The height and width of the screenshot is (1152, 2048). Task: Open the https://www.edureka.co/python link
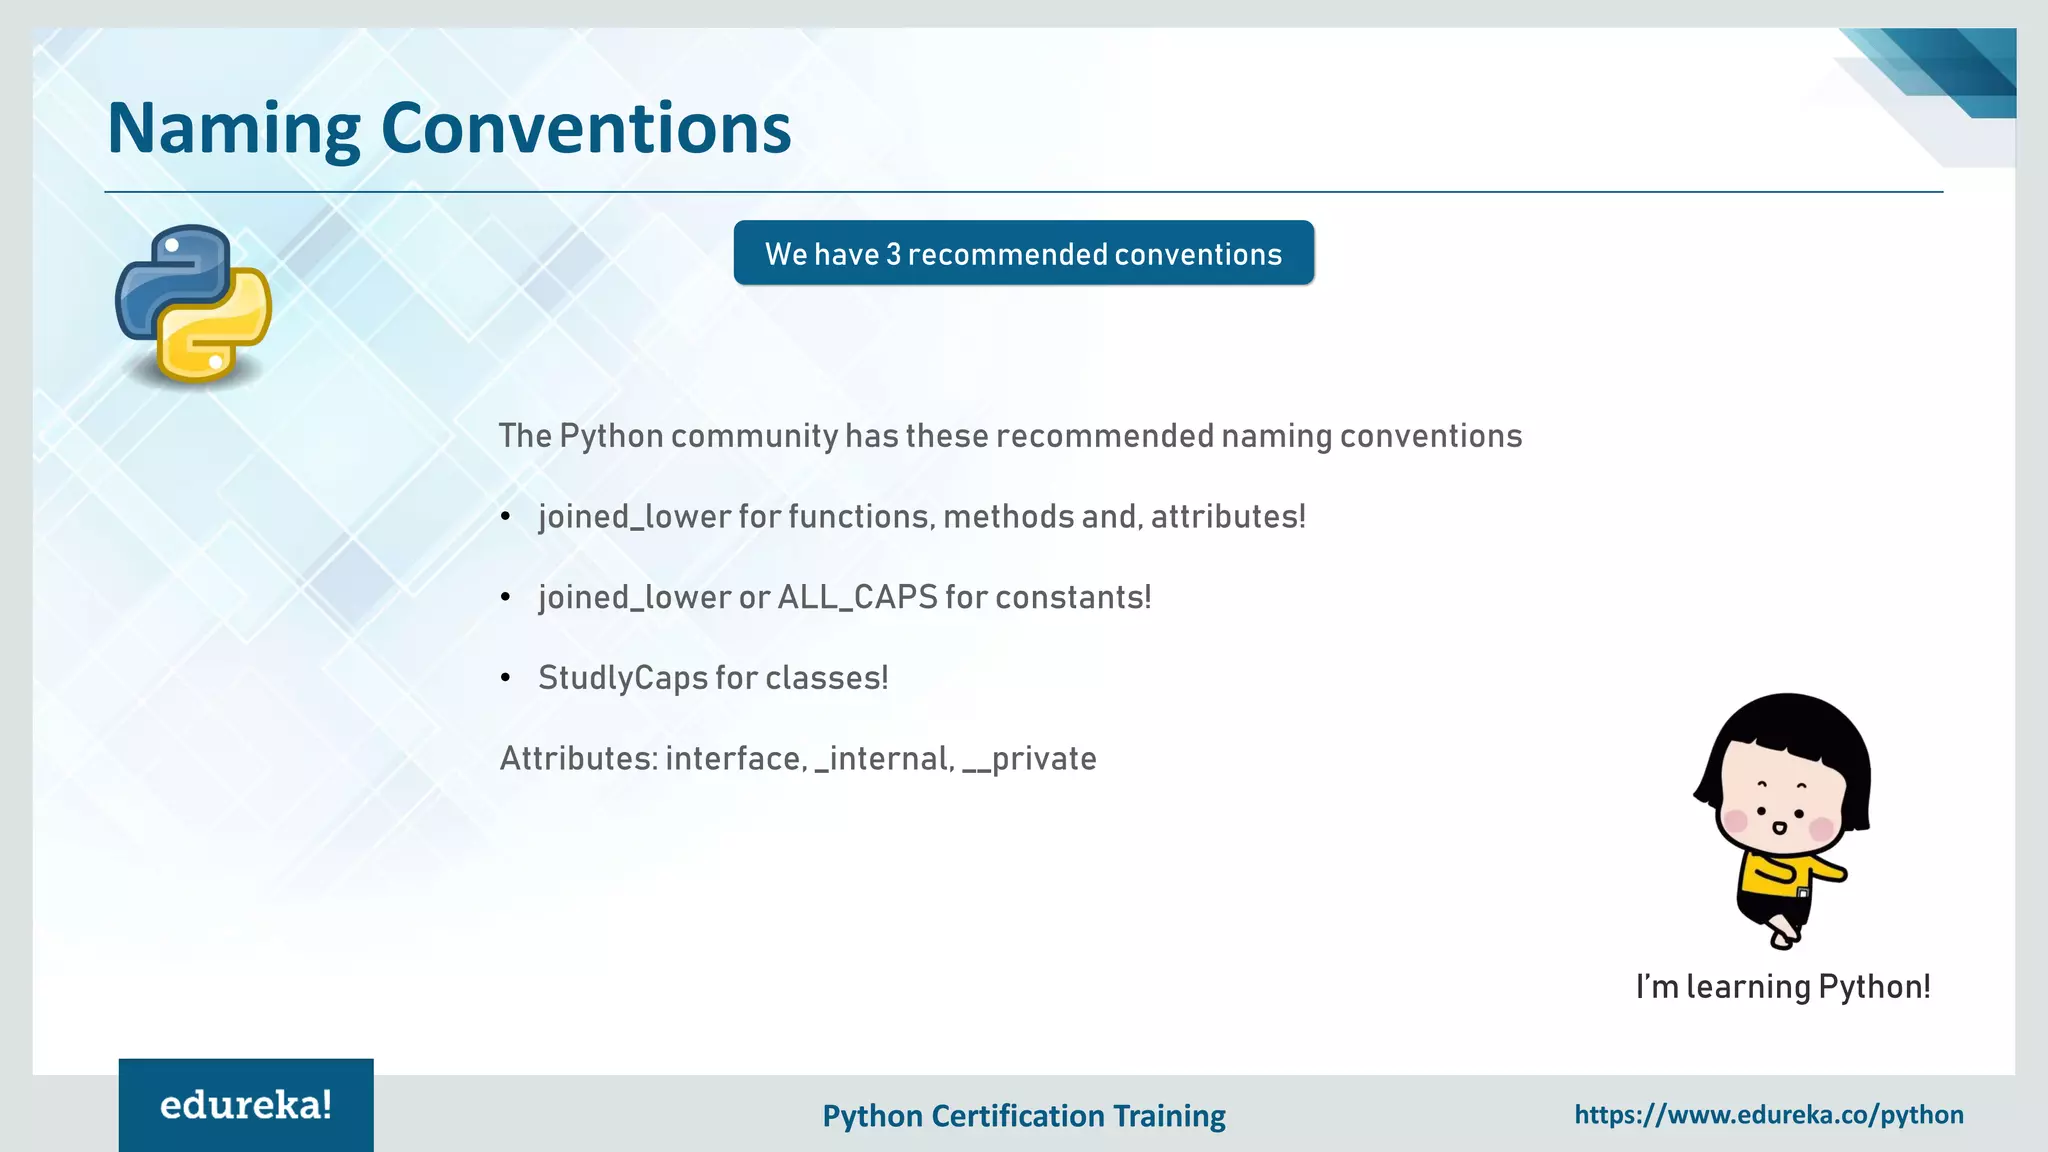click(1769, 1115)
